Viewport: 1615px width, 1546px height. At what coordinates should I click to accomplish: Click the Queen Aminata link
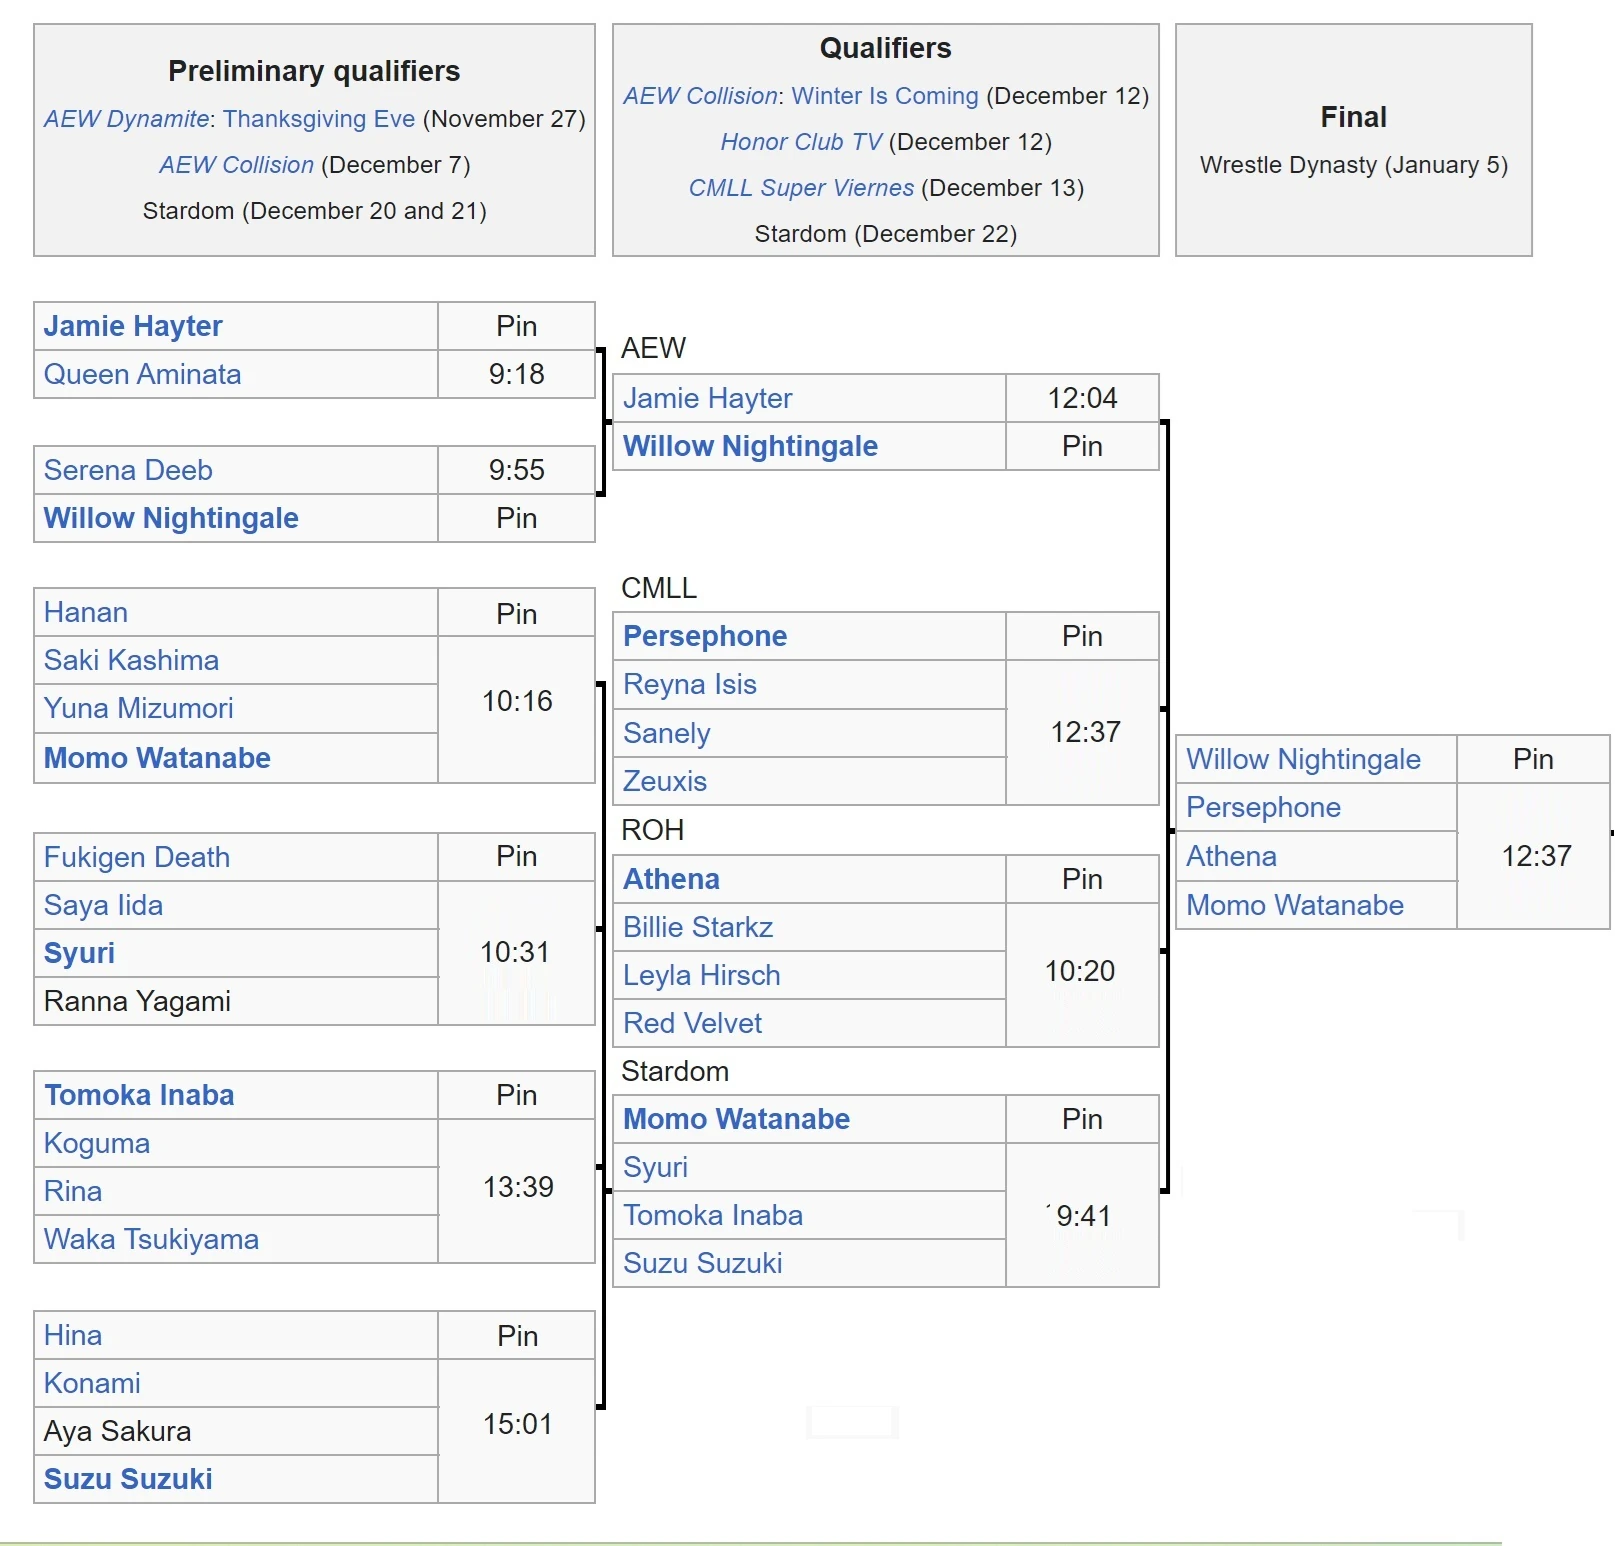tap(142, 374)
